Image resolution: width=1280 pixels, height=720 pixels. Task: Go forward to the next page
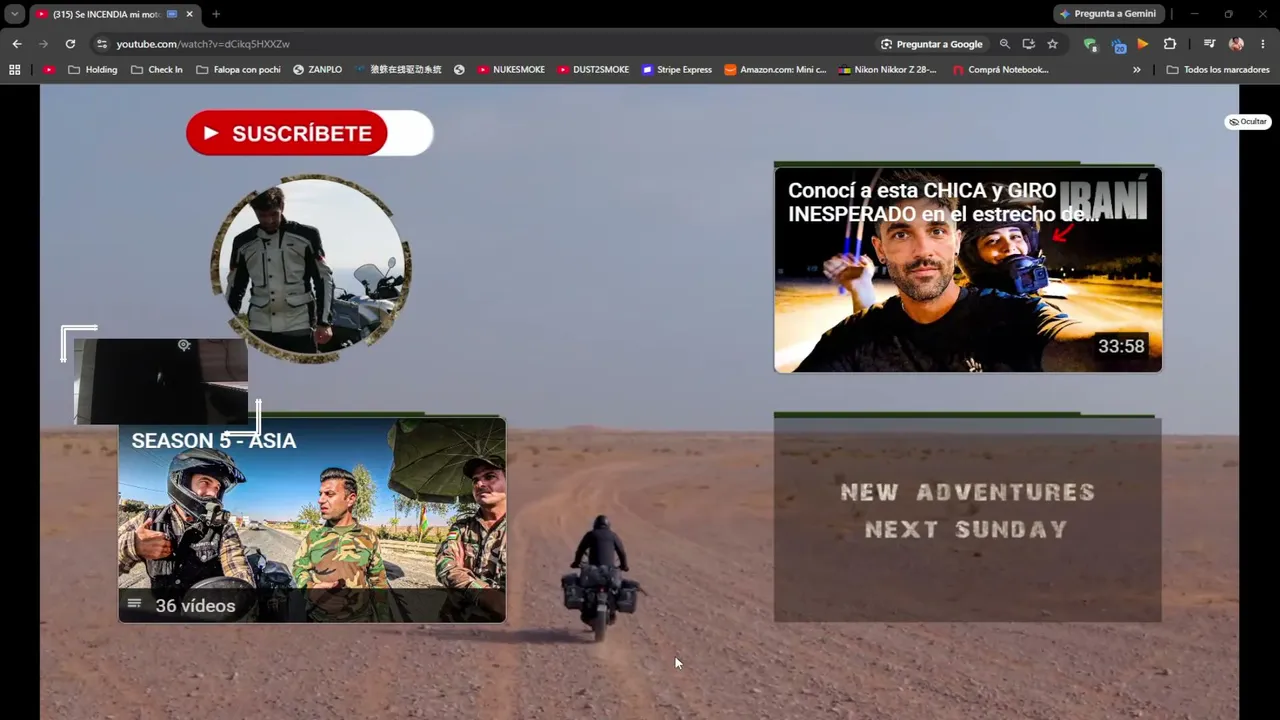pyautogui.click(x=43, y=44)
